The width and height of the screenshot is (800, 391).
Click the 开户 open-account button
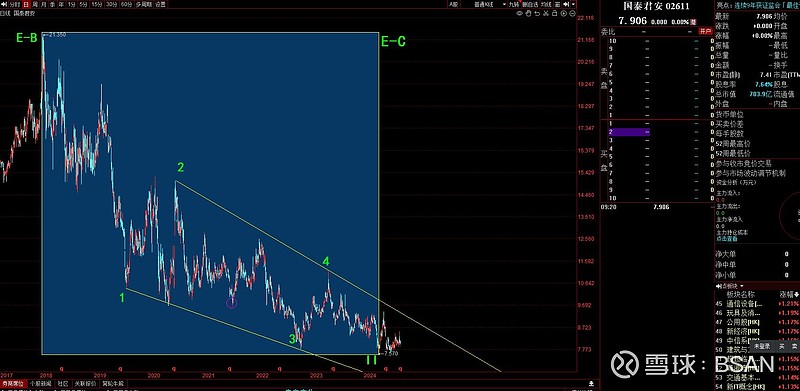[x=705, y=32]
